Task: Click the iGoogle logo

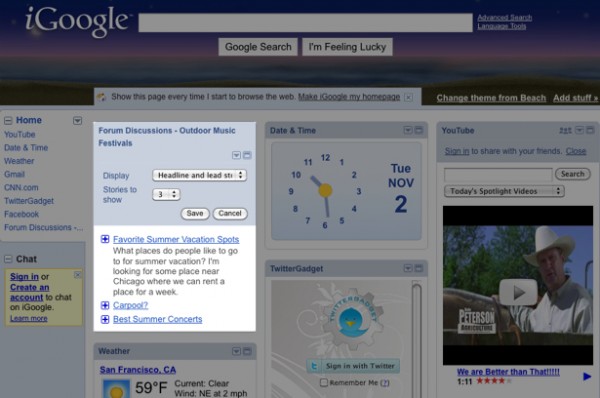Action: [x=77, y=21]
